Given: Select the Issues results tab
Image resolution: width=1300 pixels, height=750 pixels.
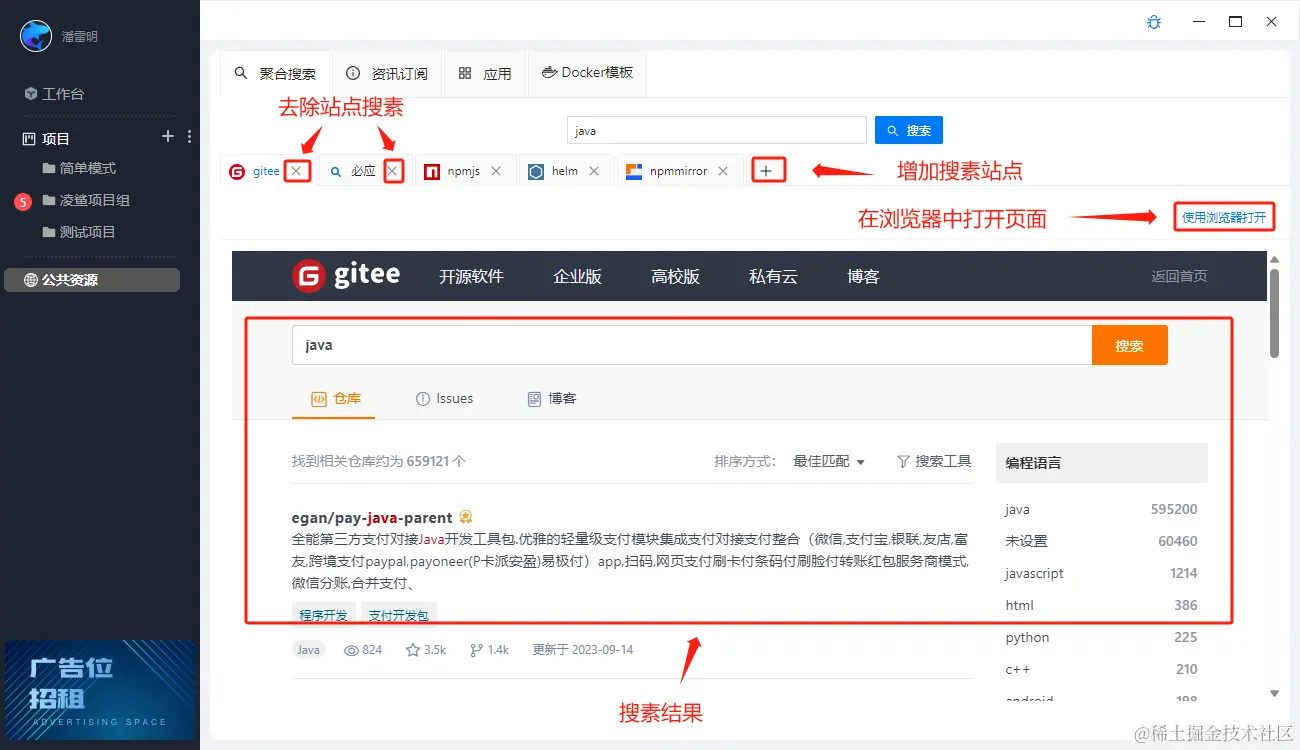Looking at the screenshot, I should (444, 398).
